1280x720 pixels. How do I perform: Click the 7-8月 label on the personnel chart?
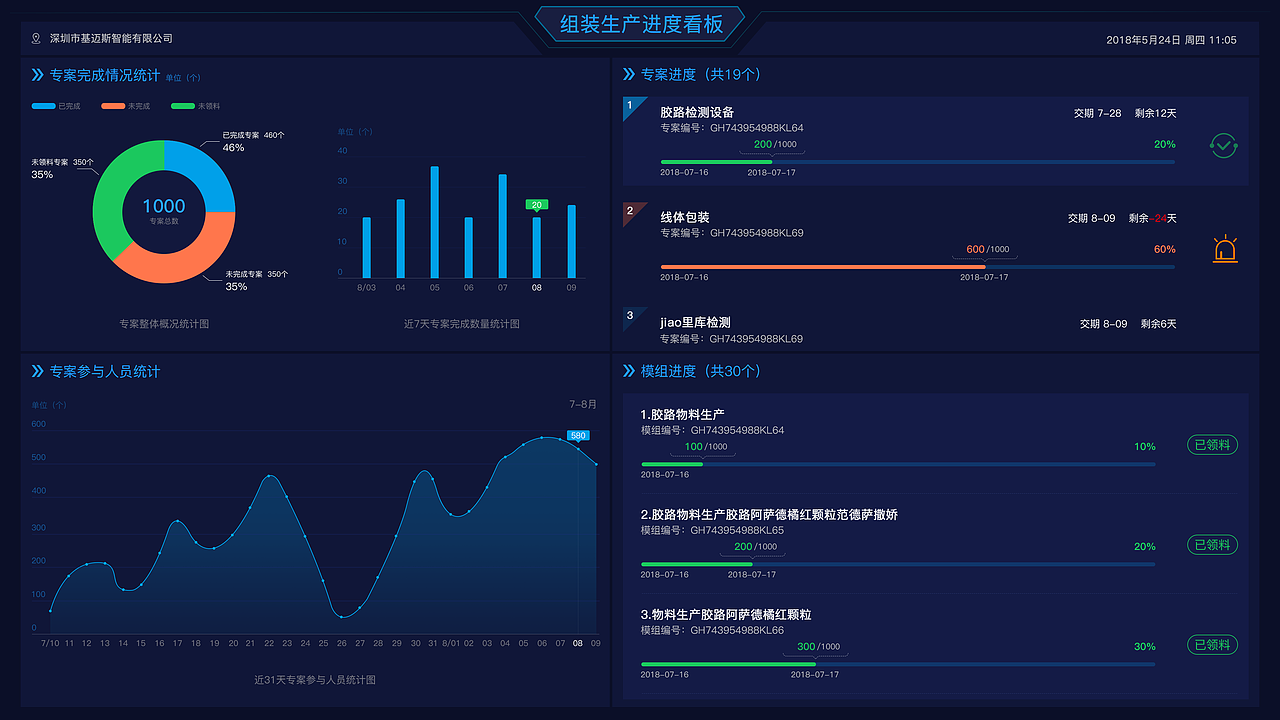coord(583,404)
